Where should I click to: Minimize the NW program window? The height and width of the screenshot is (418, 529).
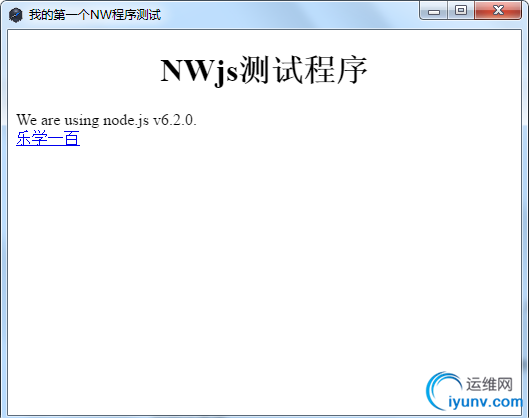click(x=434, y=10)
